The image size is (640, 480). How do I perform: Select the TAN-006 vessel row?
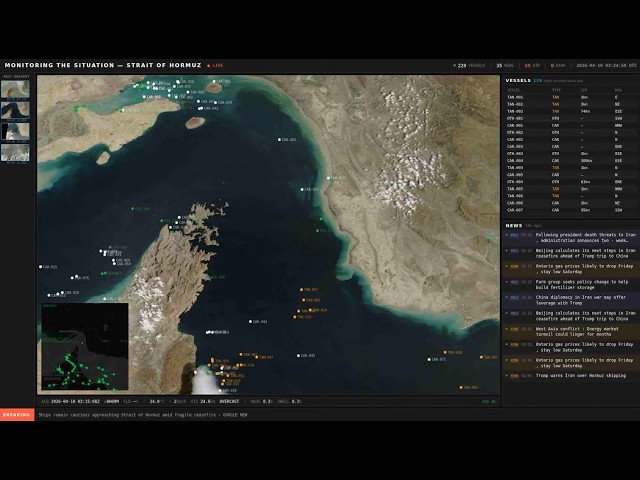[571, 196]
